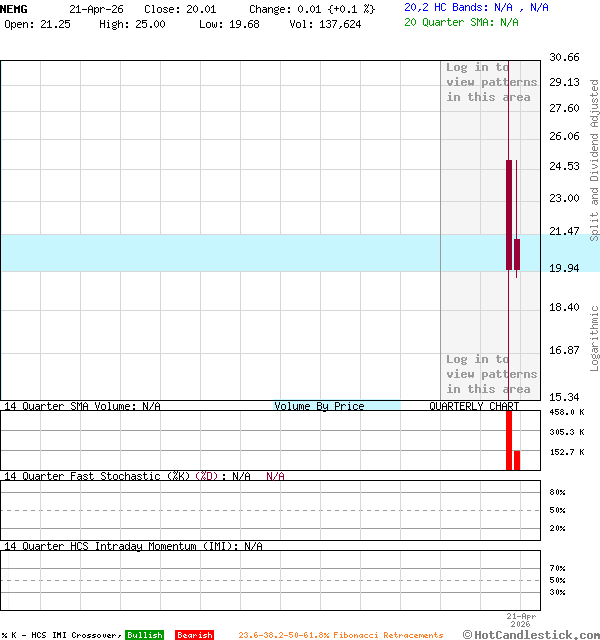Click the 20,2 HC Bands indicator label
This screenshot has height=640, width=600.
476,7
